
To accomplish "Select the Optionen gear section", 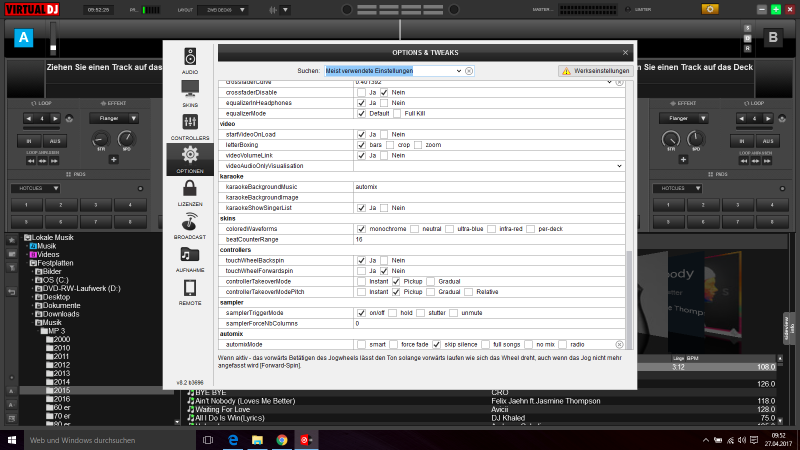I will point(190,160).
